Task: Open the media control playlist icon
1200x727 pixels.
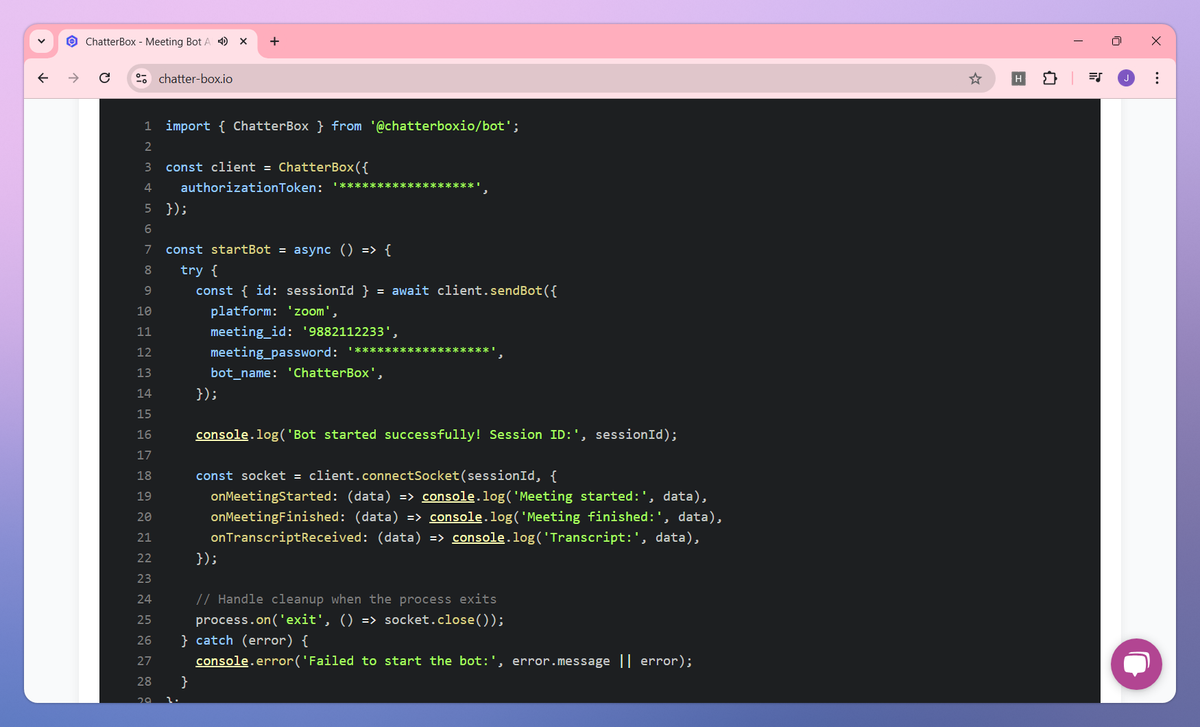Action: click(1096, 78)
